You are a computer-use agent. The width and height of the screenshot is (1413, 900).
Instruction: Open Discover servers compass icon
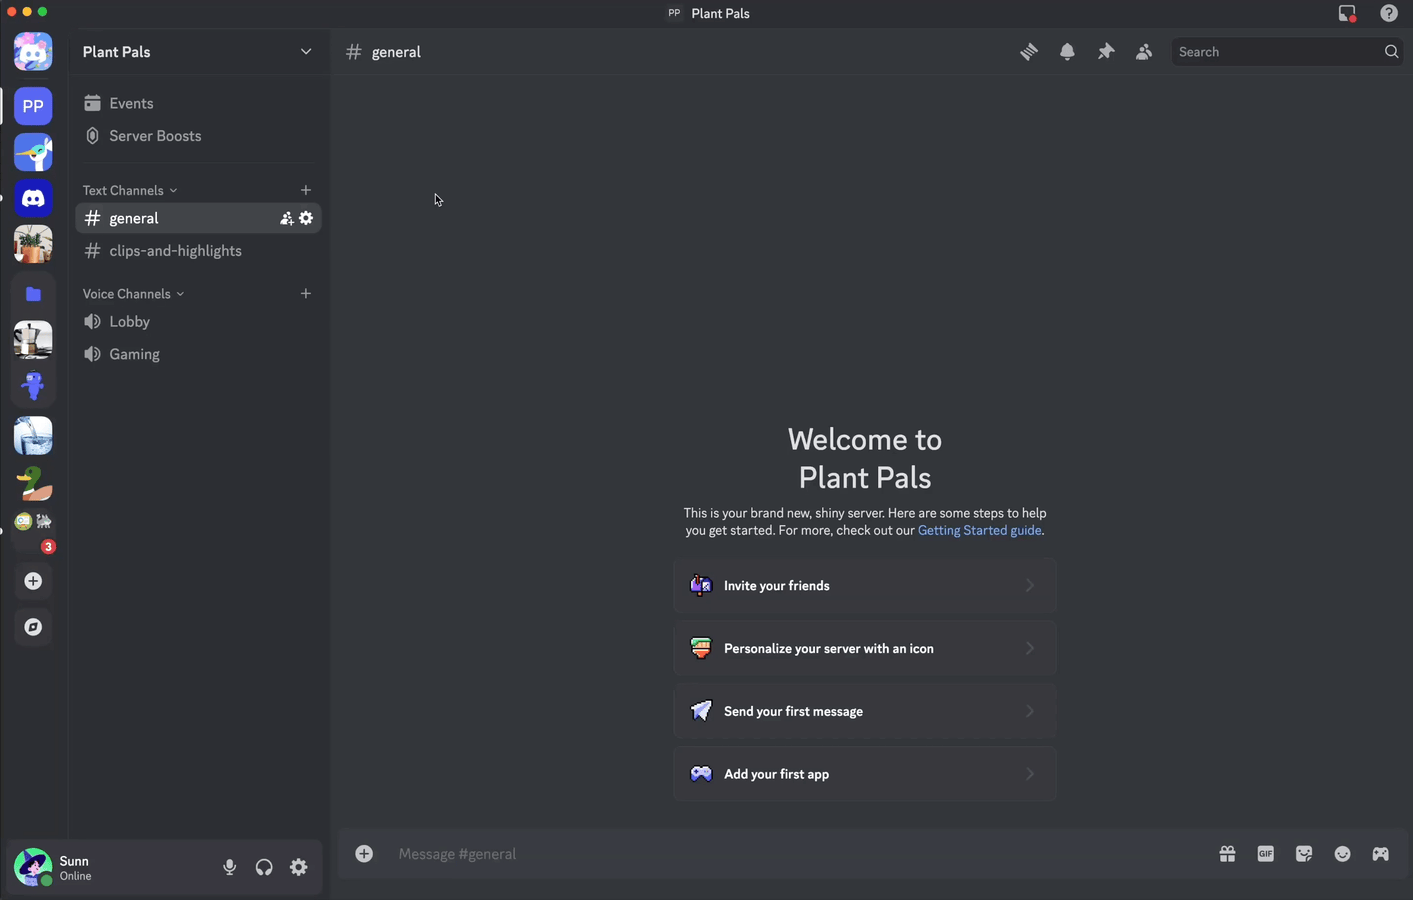[33, 627]
